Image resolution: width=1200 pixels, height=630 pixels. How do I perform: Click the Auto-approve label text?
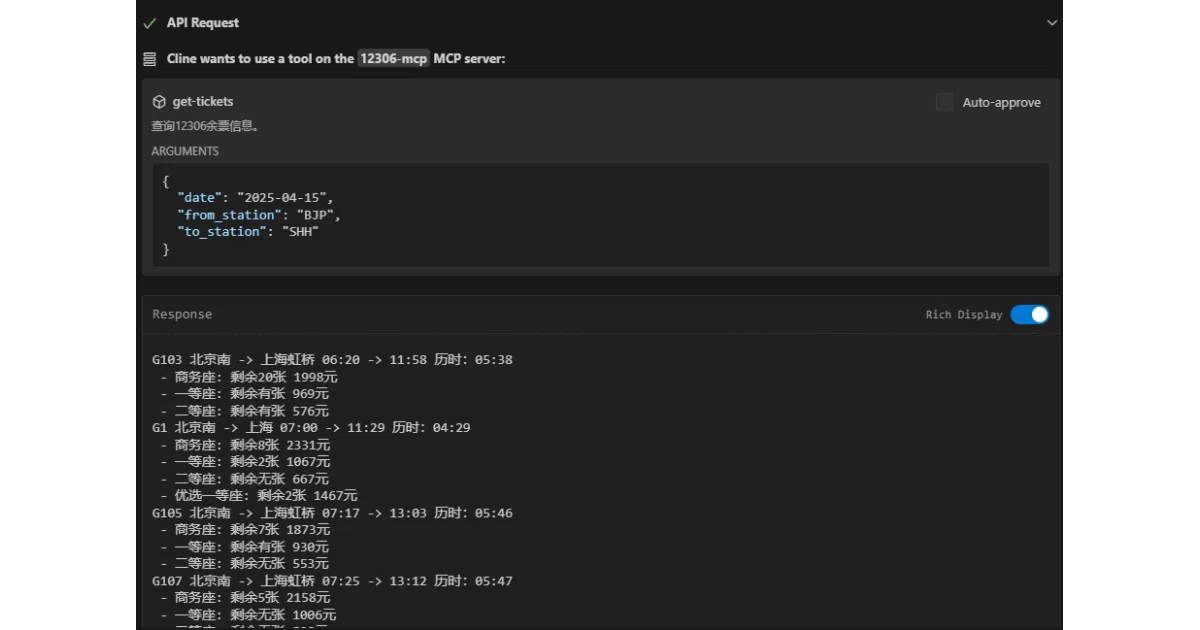click(1001, 102)
